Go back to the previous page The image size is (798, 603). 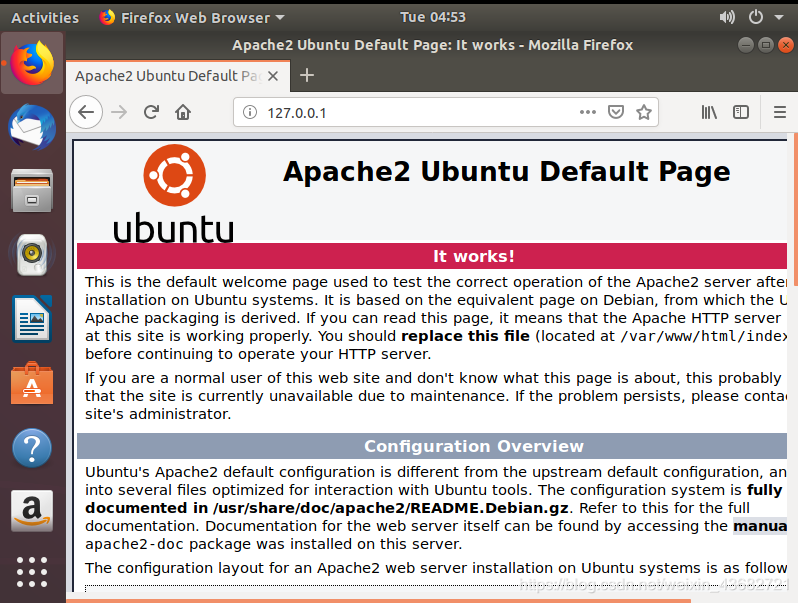click(86, 112)
